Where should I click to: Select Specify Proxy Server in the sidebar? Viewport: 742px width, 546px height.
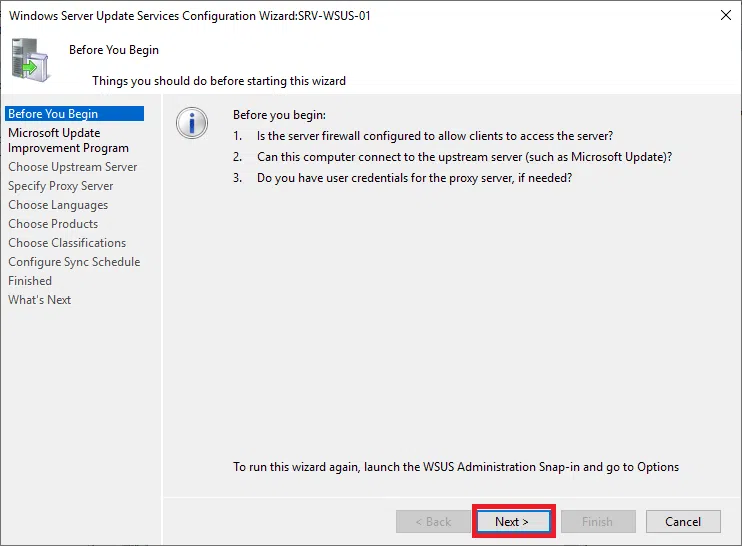pyautogui.click(x=60, y=186)
